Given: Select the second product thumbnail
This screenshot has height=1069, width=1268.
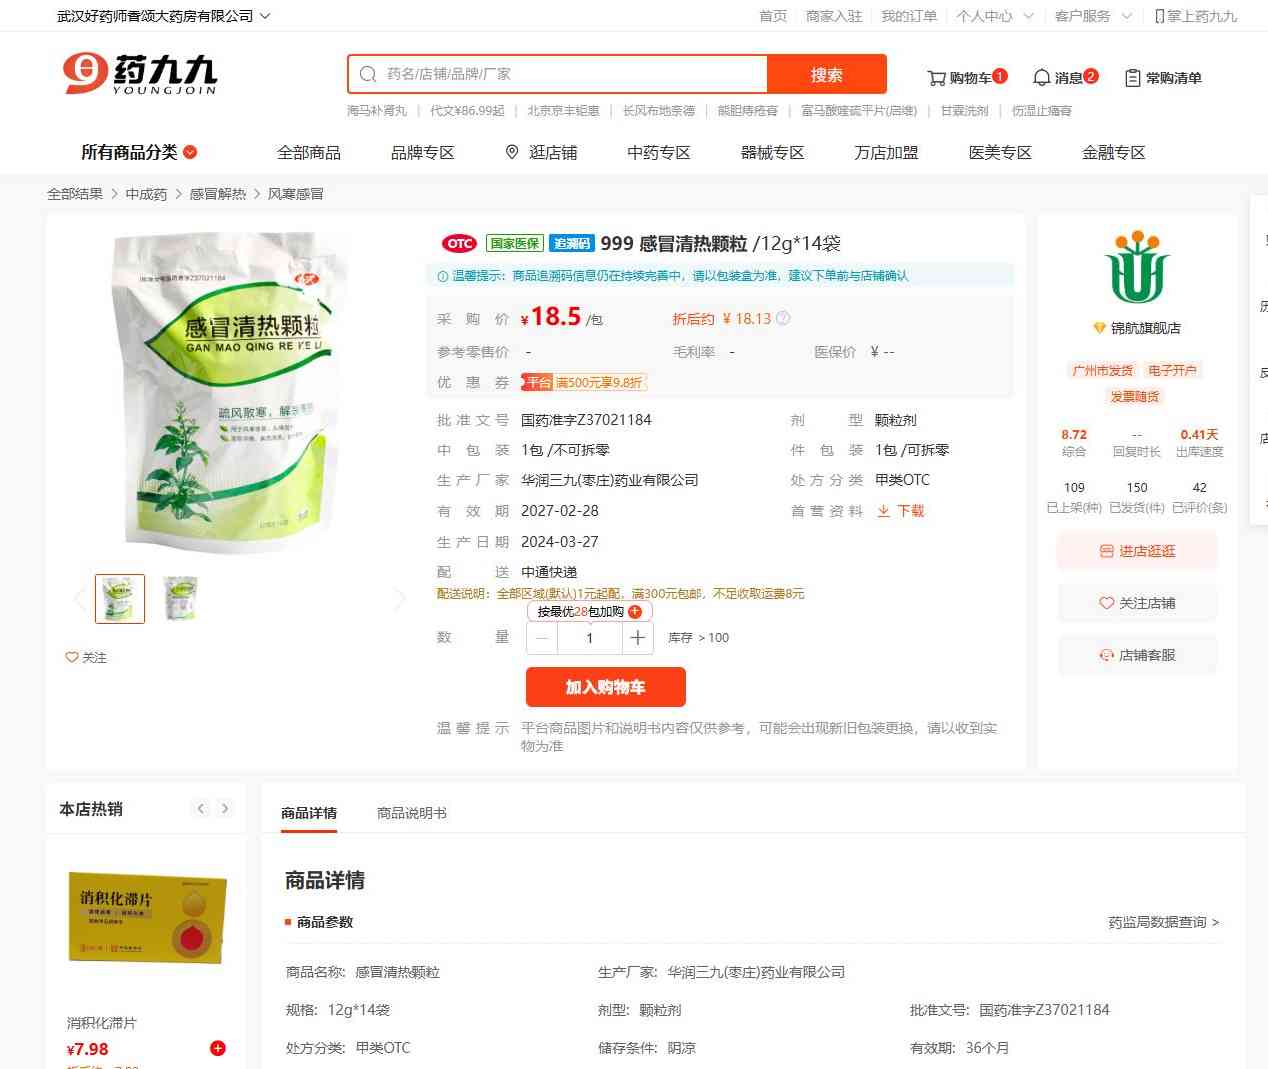Looking at the screenshot, I should (x=181, y=599).
